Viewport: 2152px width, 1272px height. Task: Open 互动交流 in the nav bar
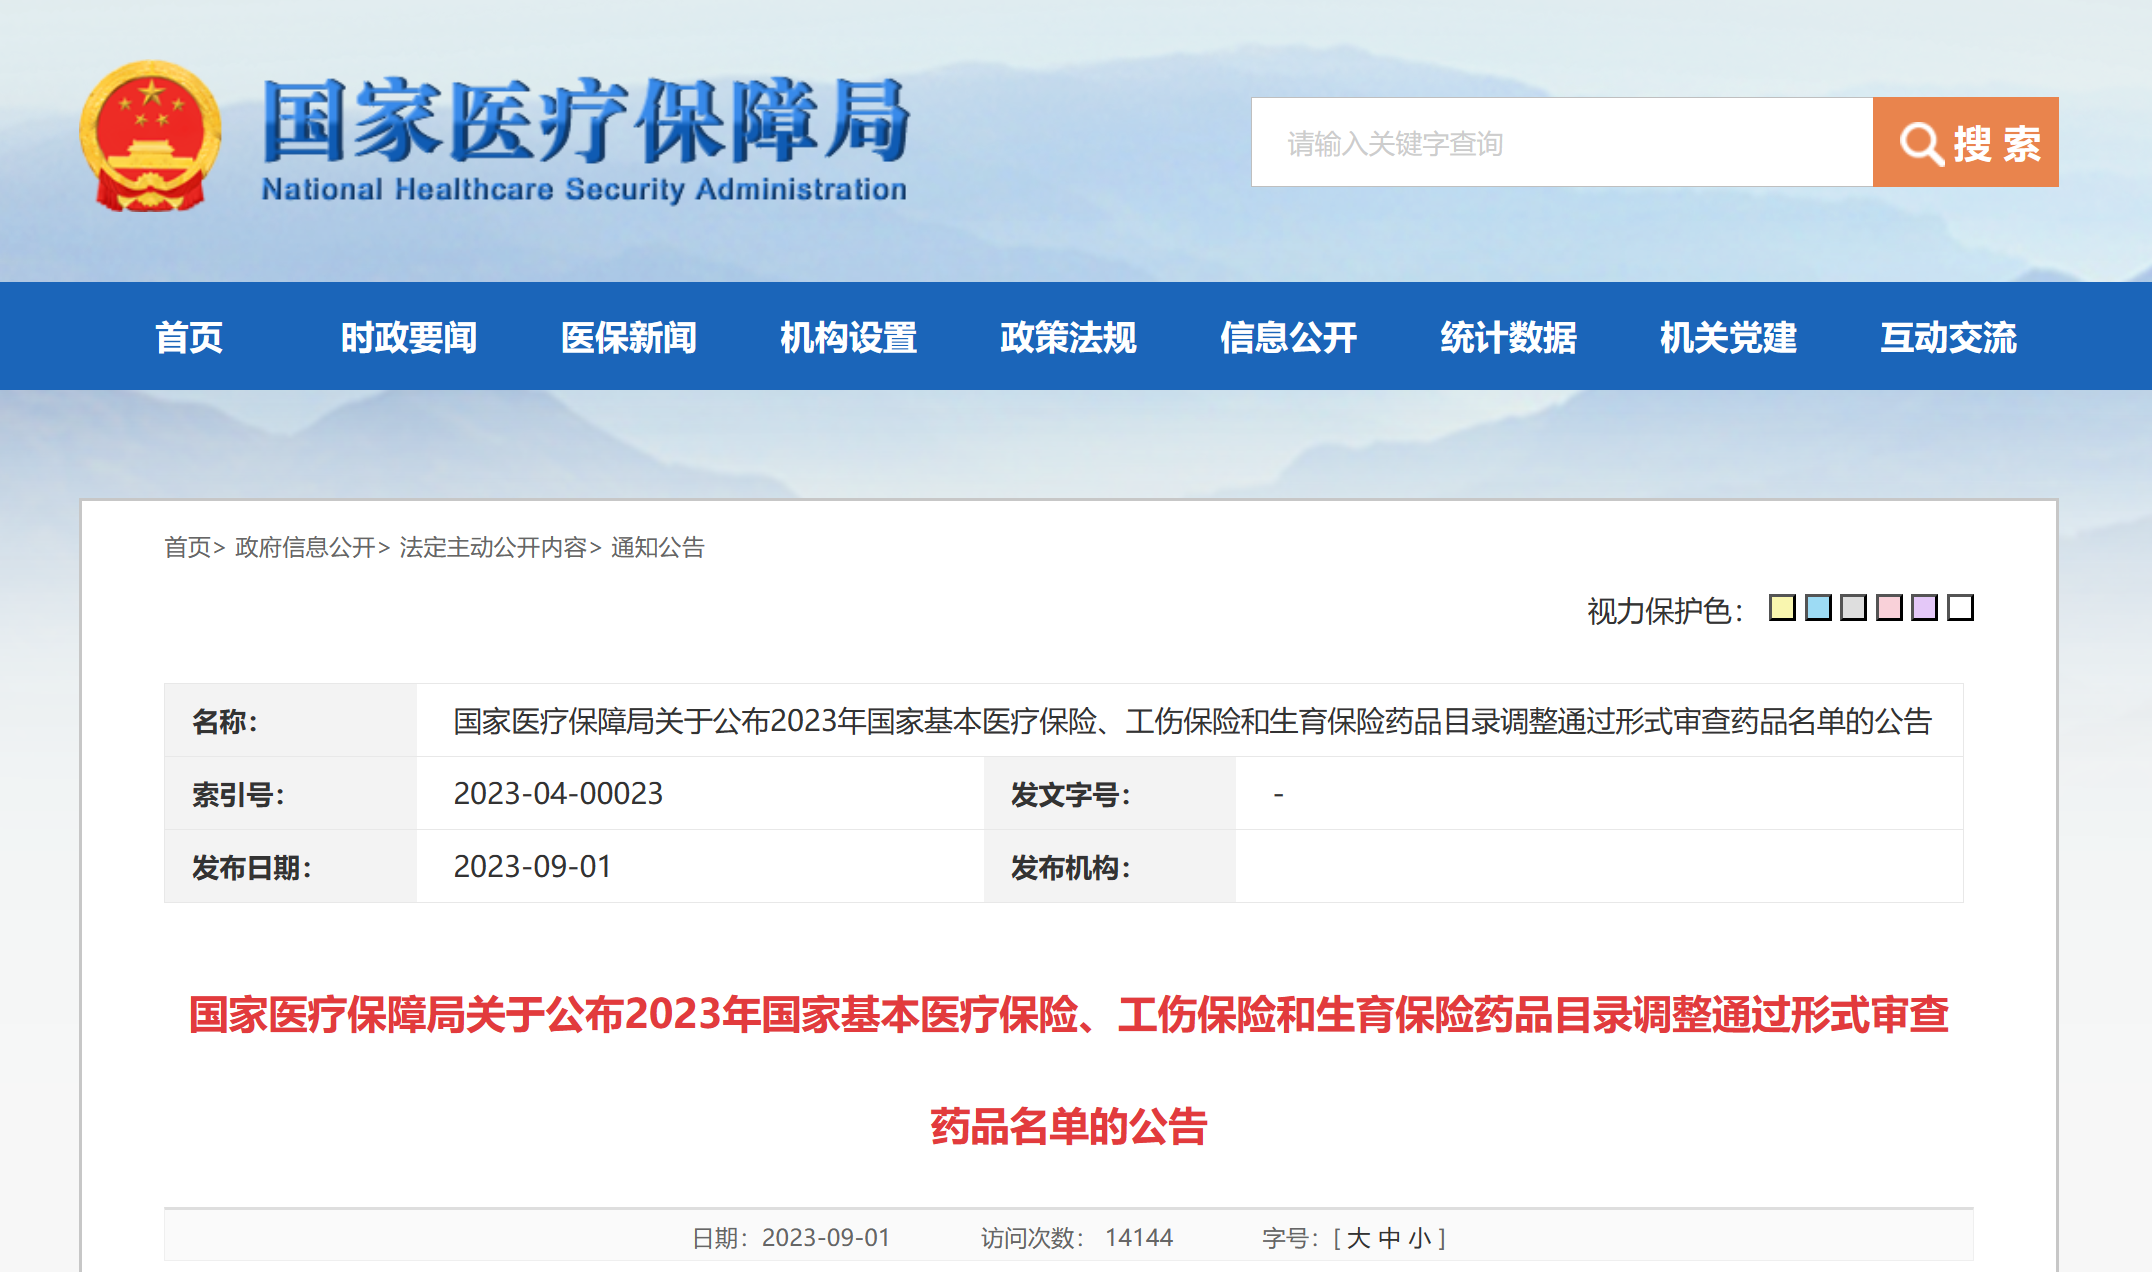pos(1949,337)
